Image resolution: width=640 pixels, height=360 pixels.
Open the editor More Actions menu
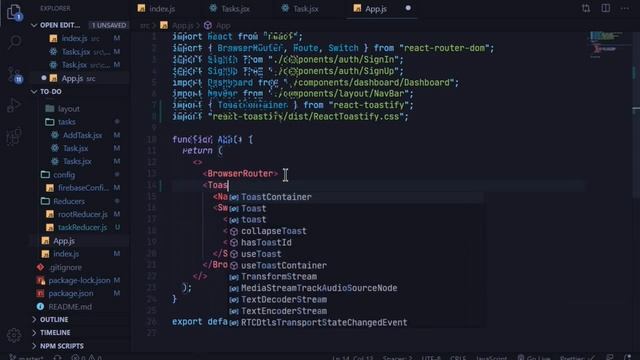pyautogui.click(x=625, y=8)
